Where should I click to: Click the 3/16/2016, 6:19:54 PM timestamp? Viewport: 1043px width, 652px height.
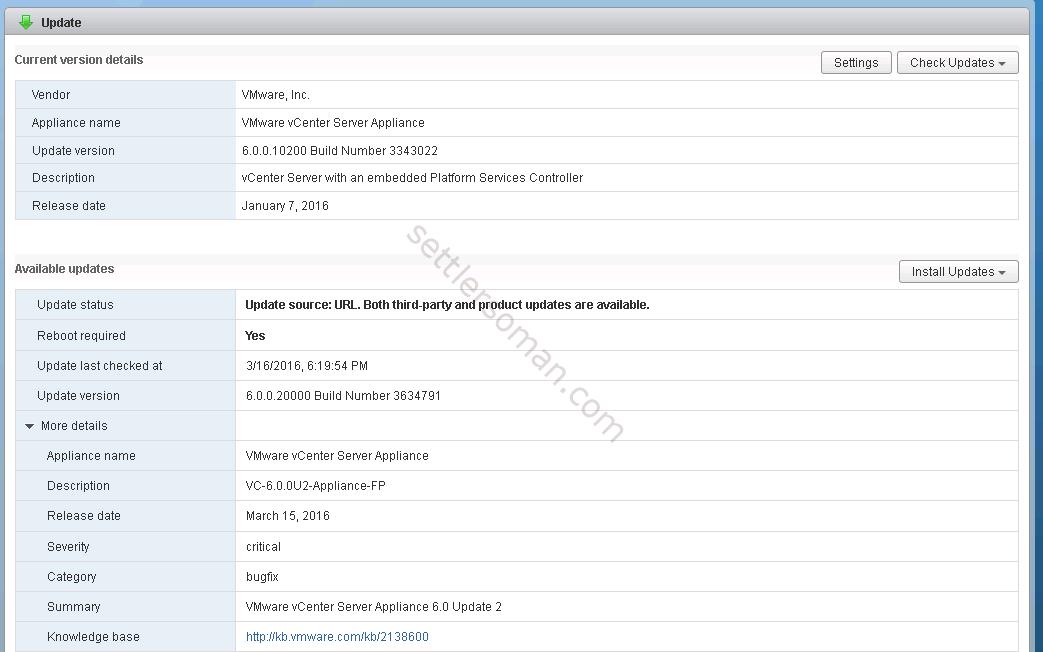(x=307, y=366)
